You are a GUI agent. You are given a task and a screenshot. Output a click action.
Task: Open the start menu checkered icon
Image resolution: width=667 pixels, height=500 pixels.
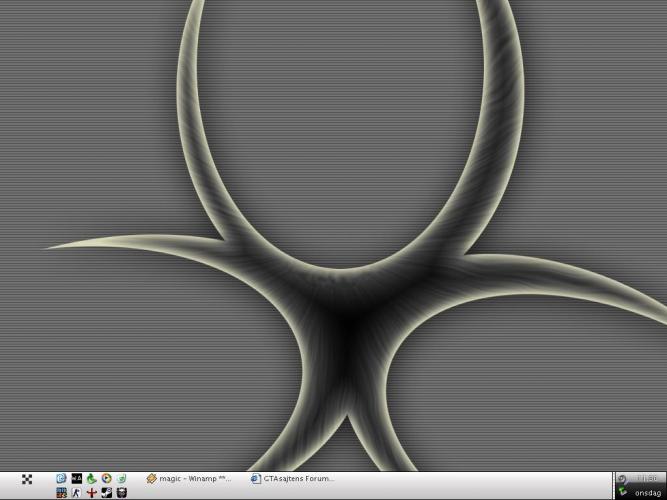(x=27, y=480)
